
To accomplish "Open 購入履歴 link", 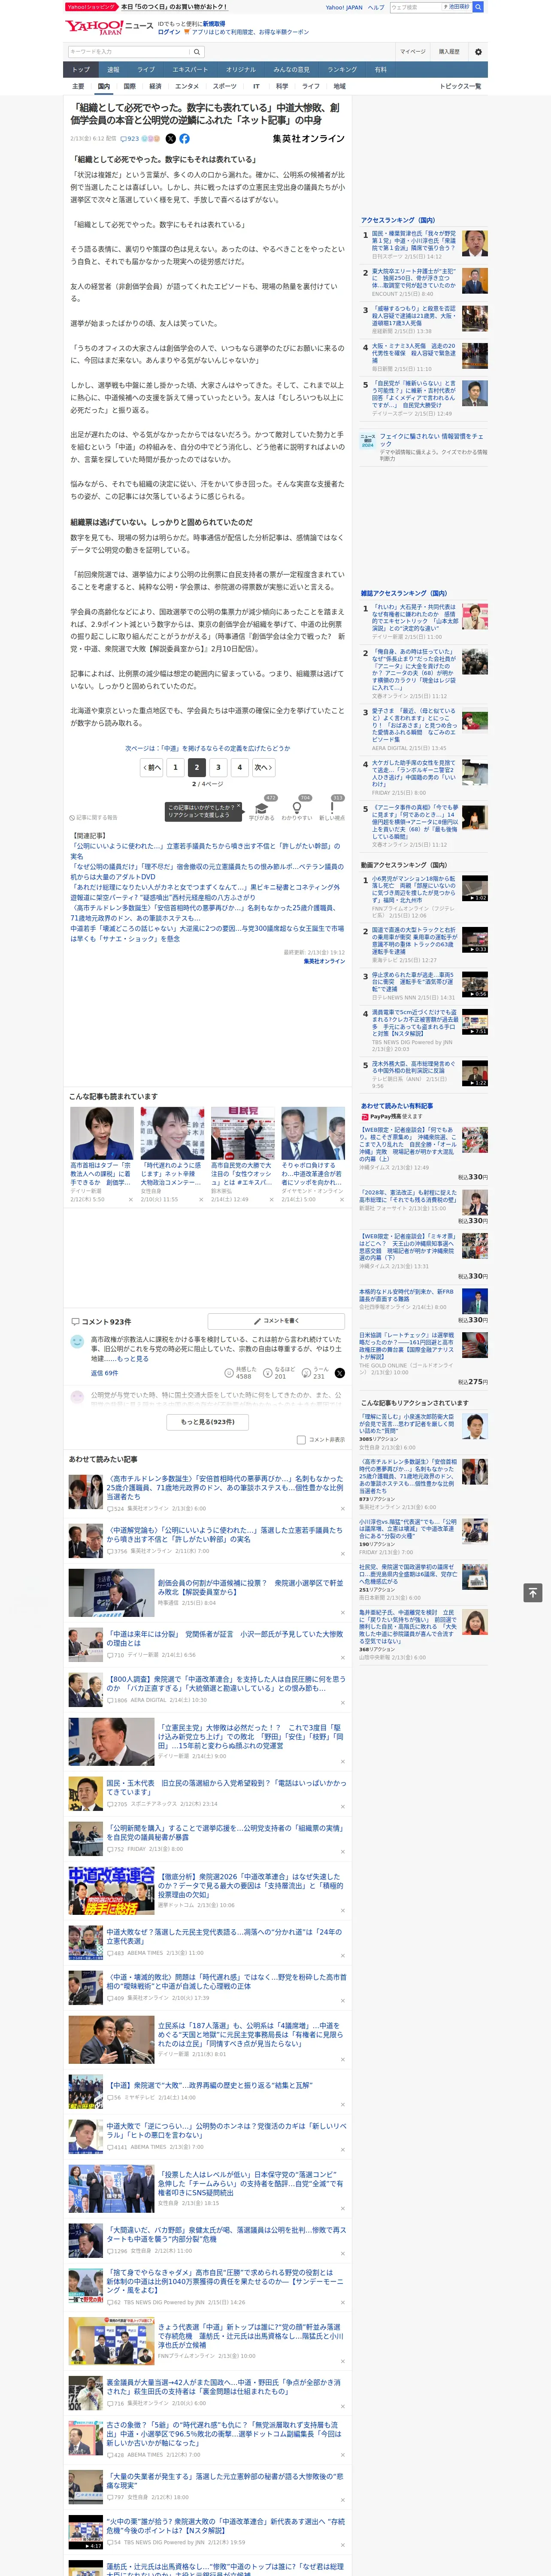I will (x=449, y=51).
